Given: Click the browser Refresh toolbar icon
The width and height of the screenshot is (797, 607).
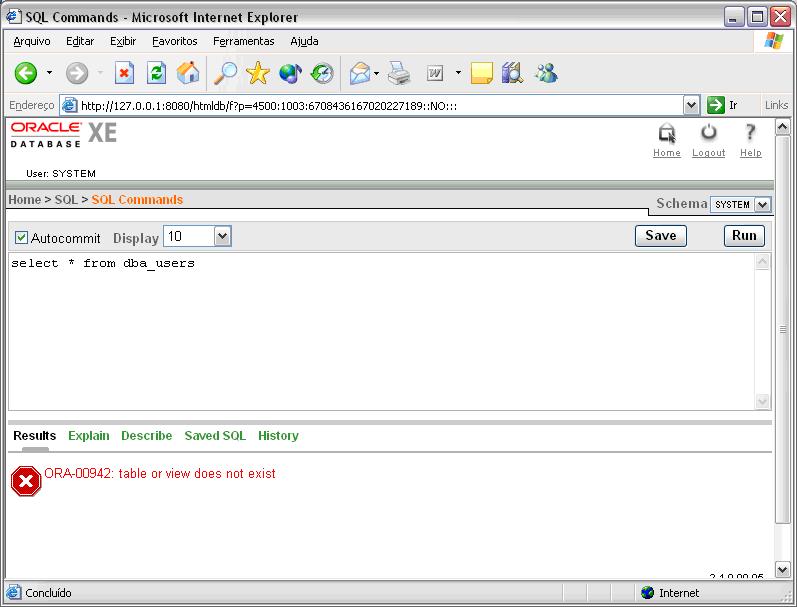Looking at the screenshot, I should [x=156, y=73].
